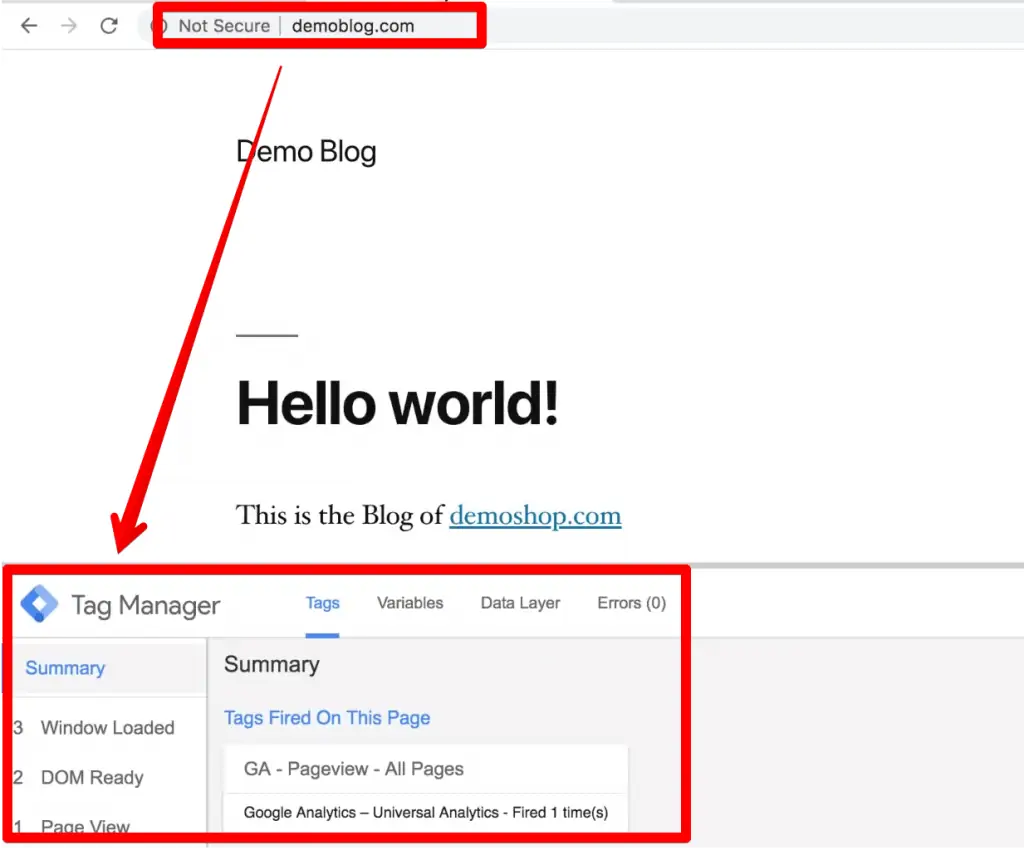1024x850 pixels.
Task: Select Summary in the debug sidebar
Action: click(x=64, y=667)
